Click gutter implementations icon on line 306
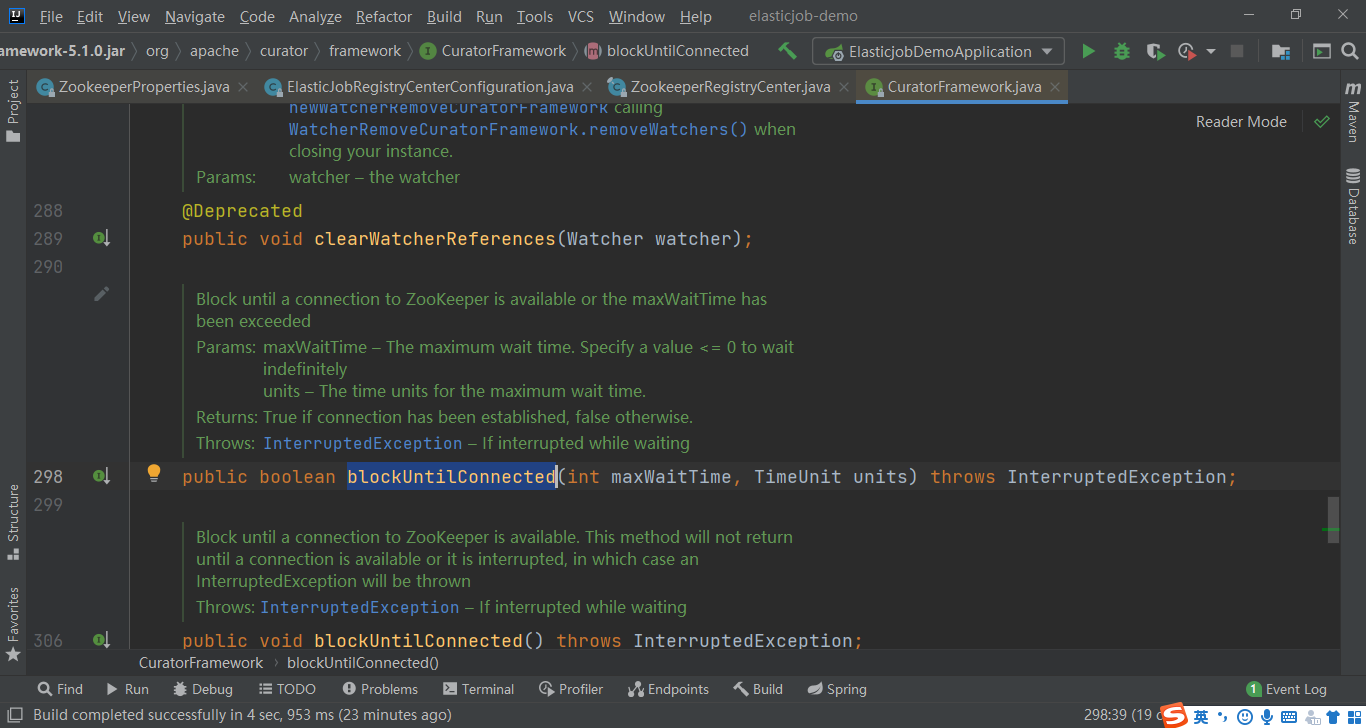The width and height of the screenshot is (1366, 728). 101,640
